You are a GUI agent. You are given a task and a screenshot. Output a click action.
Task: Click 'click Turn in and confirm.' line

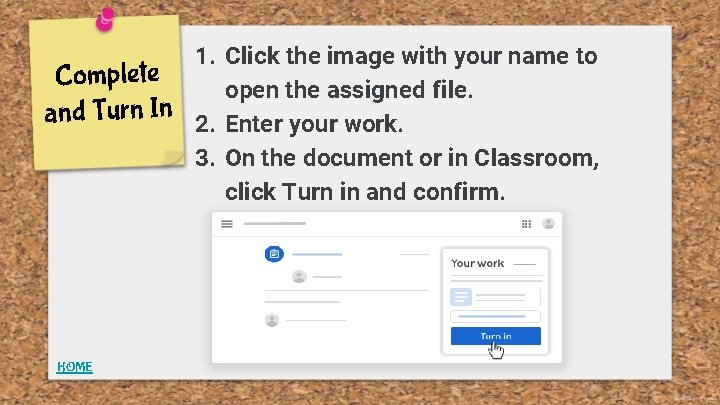[365, 192]
